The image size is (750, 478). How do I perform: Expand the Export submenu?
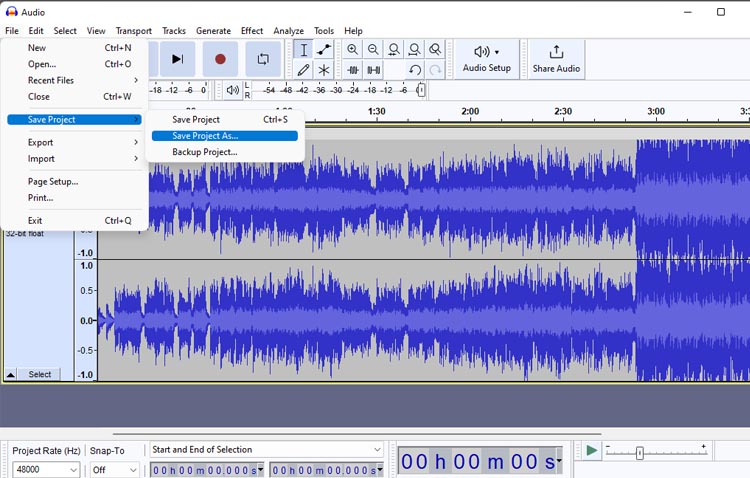[74, 143]
